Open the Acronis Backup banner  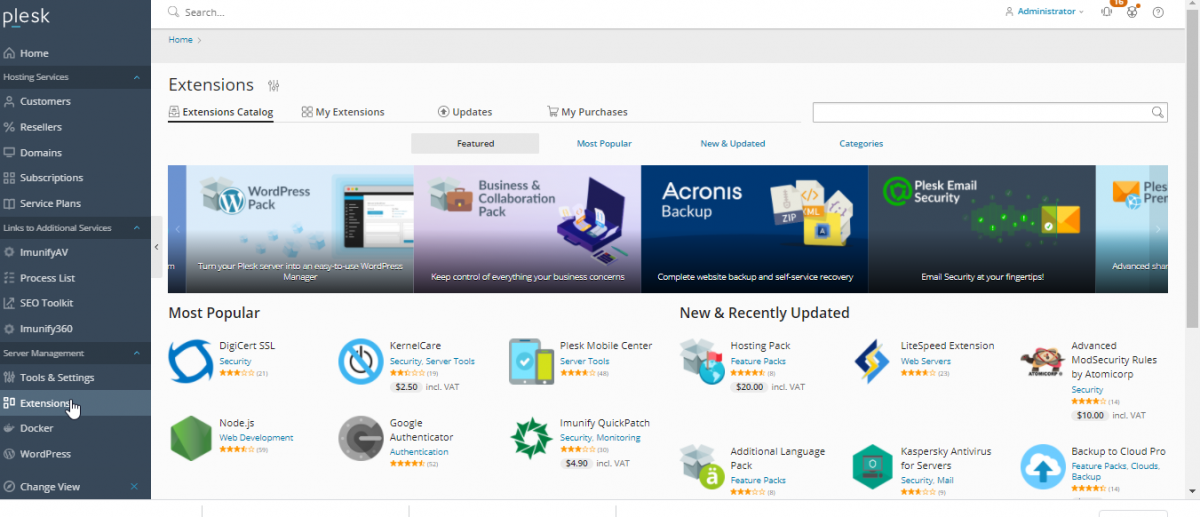tap(754, 229)
